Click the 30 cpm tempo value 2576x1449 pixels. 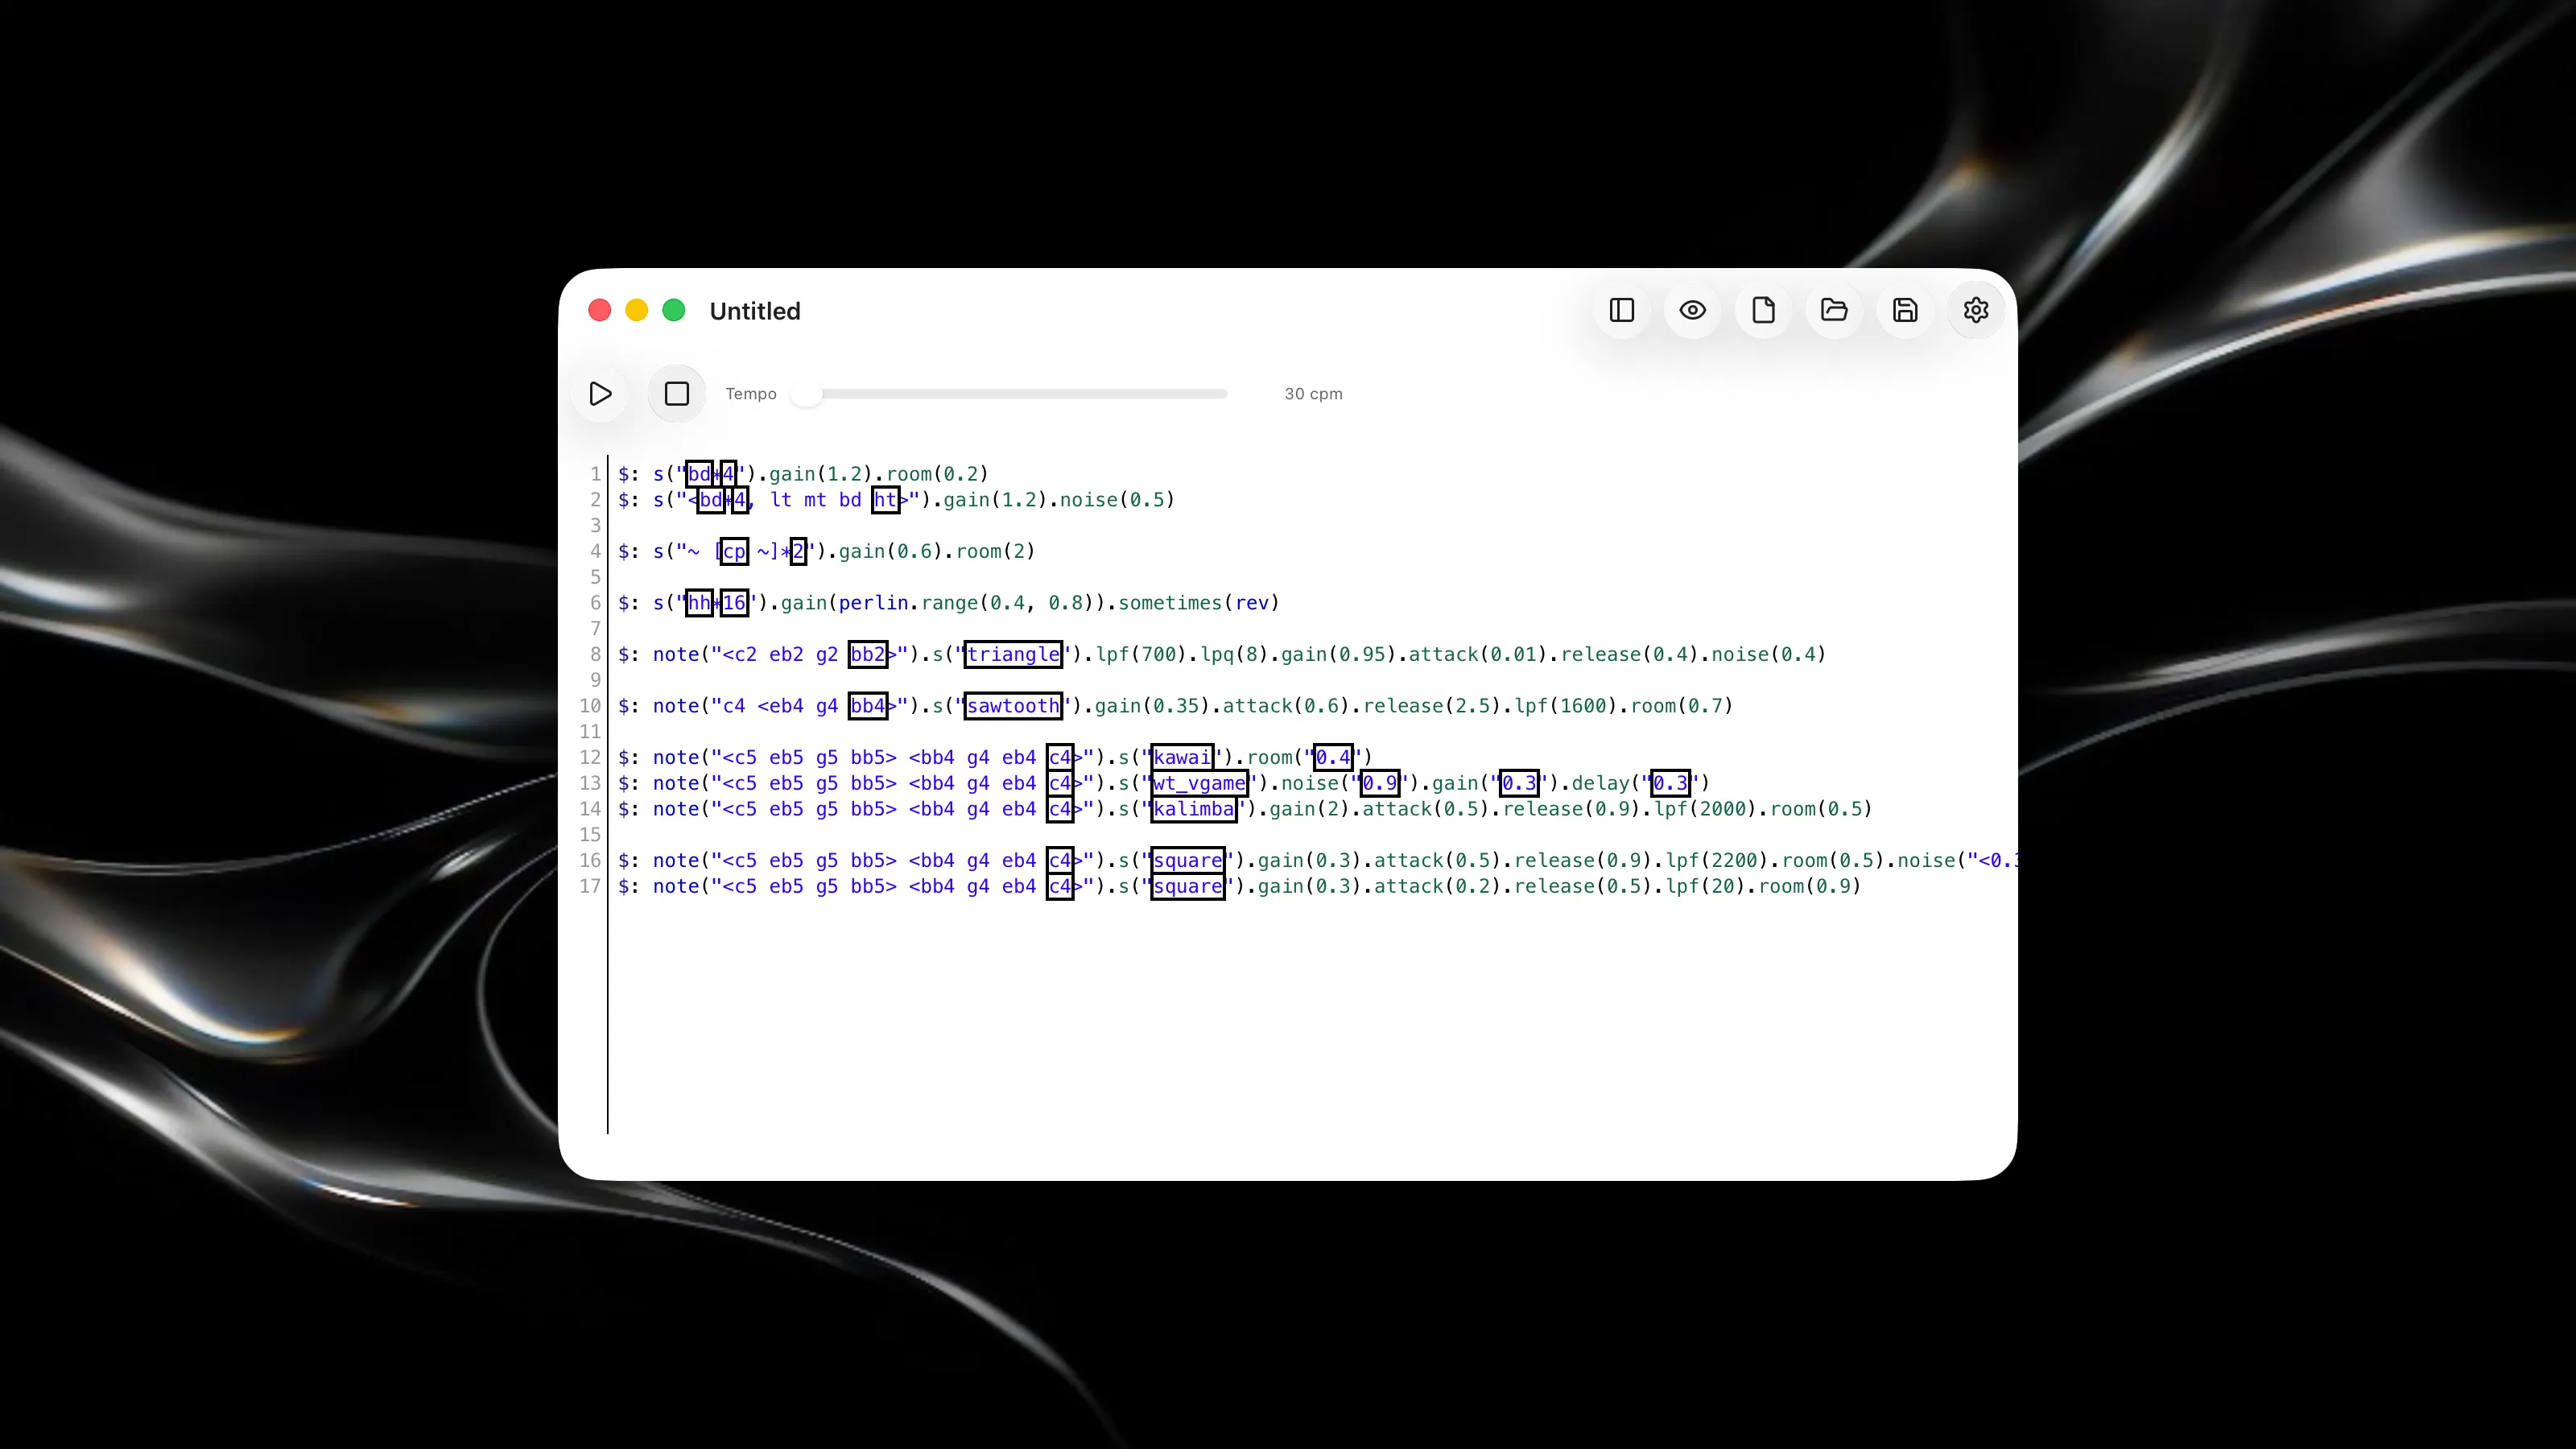1313,394
